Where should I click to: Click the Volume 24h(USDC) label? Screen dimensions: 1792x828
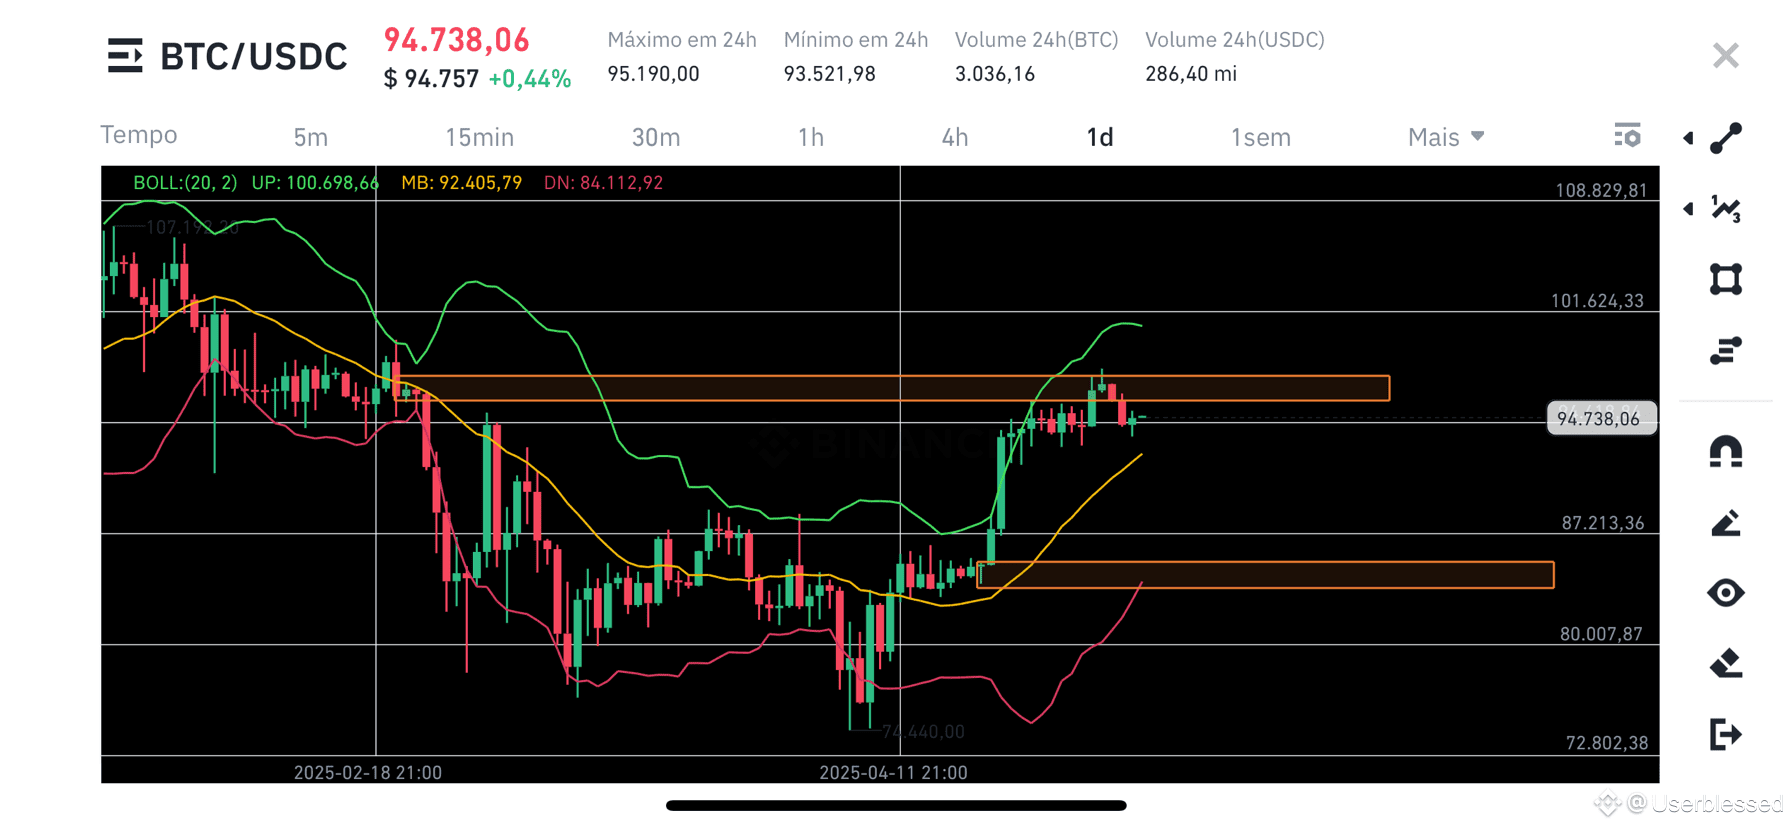[1235, 40]
